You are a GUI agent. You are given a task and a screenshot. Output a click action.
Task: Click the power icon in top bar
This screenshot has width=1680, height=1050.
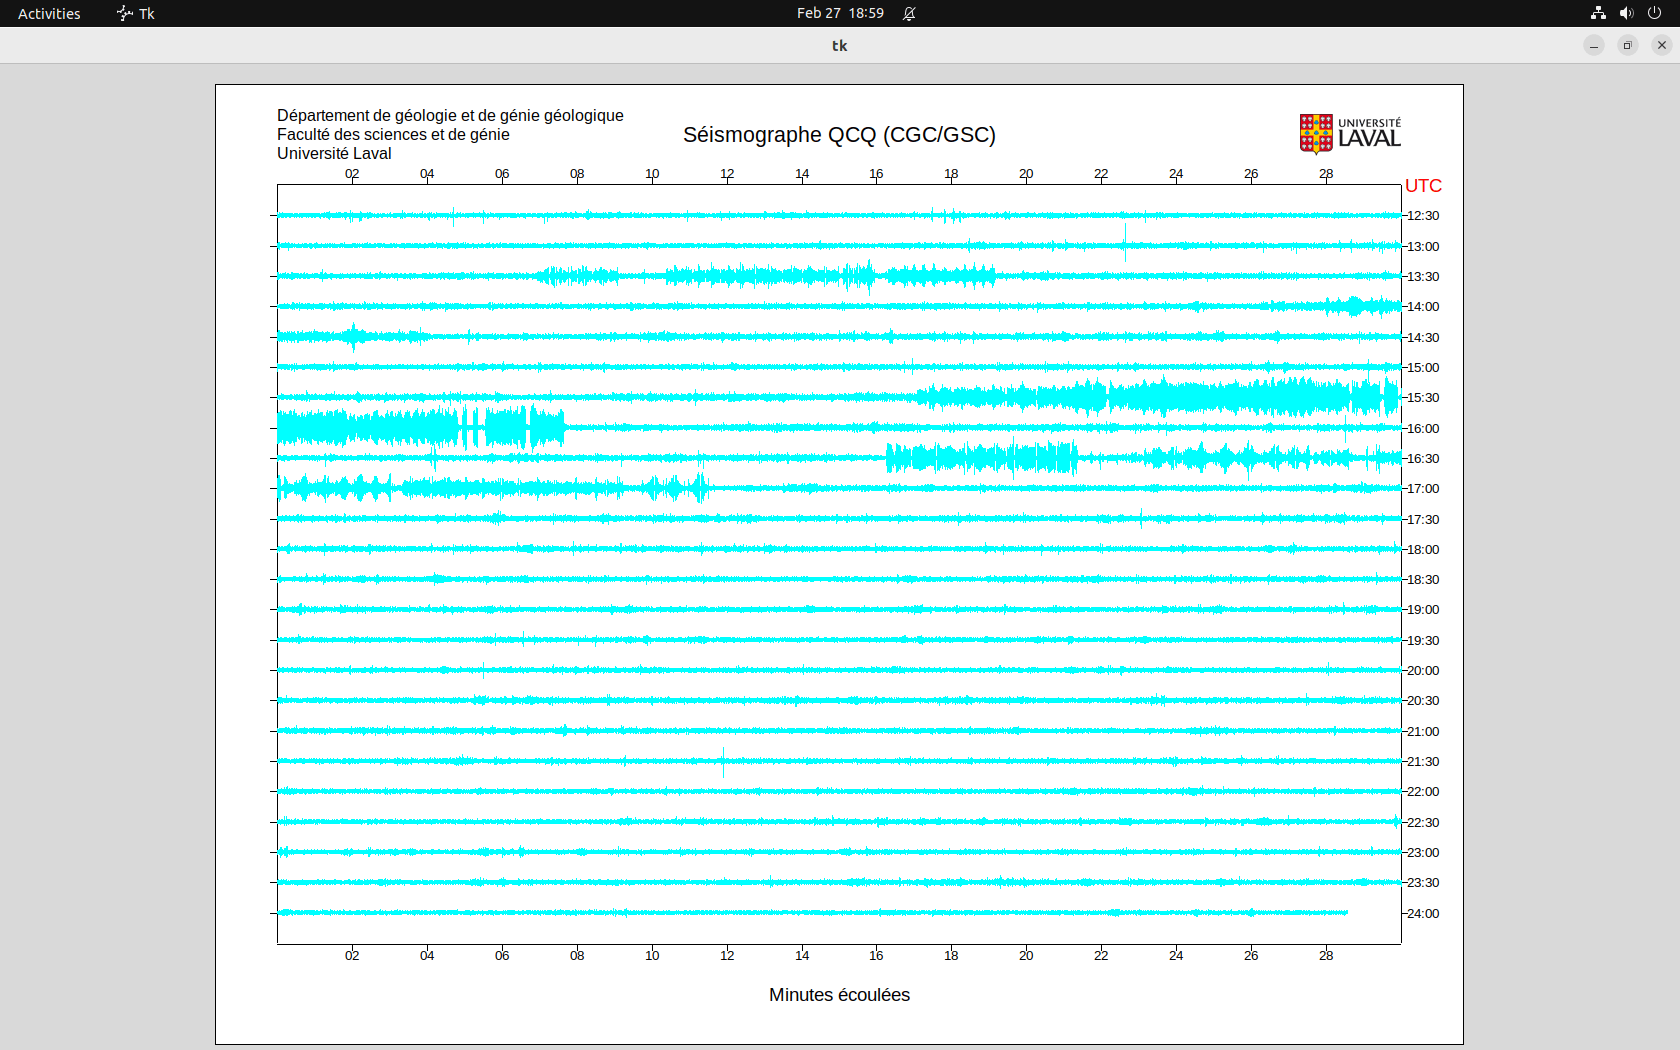click(x=1654, y=13)
